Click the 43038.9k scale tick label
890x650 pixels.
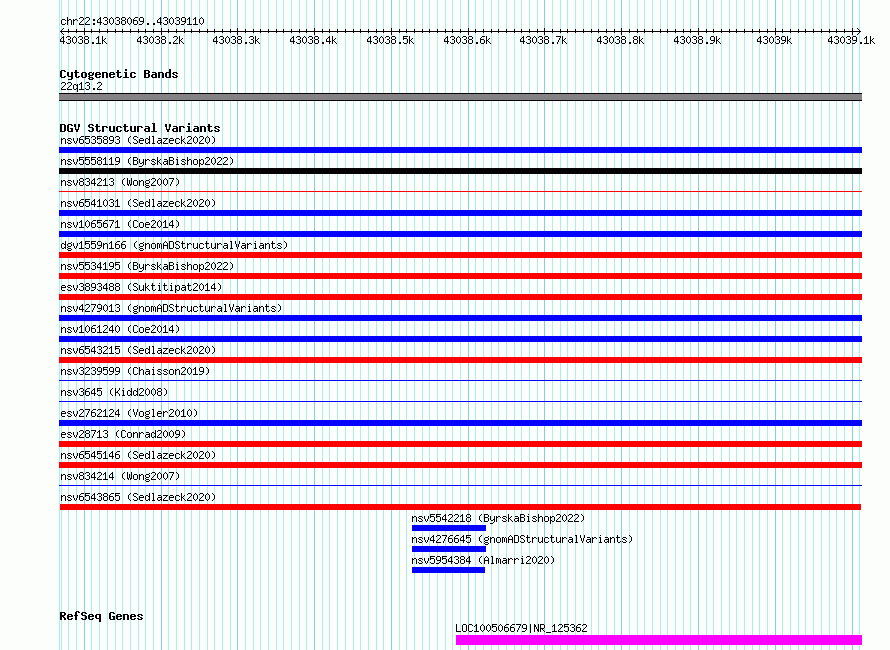[x=697, y=40]
